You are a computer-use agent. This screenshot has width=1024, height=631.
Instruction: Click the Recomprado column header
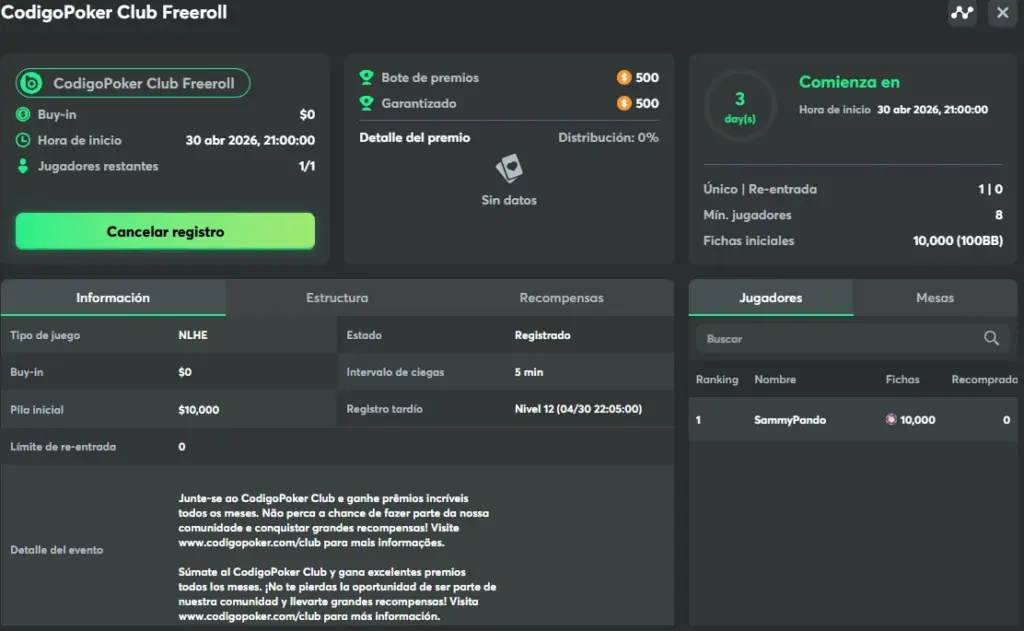[984, 380]
